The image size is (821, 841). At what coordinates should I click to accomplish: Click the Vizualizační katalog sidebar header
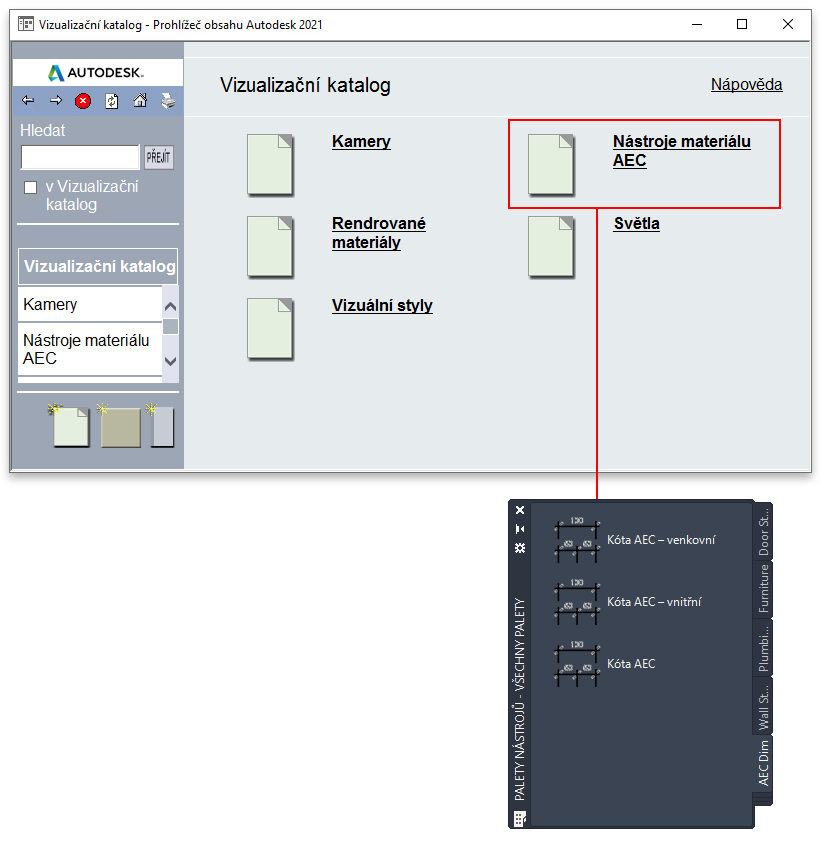(98, 266)
